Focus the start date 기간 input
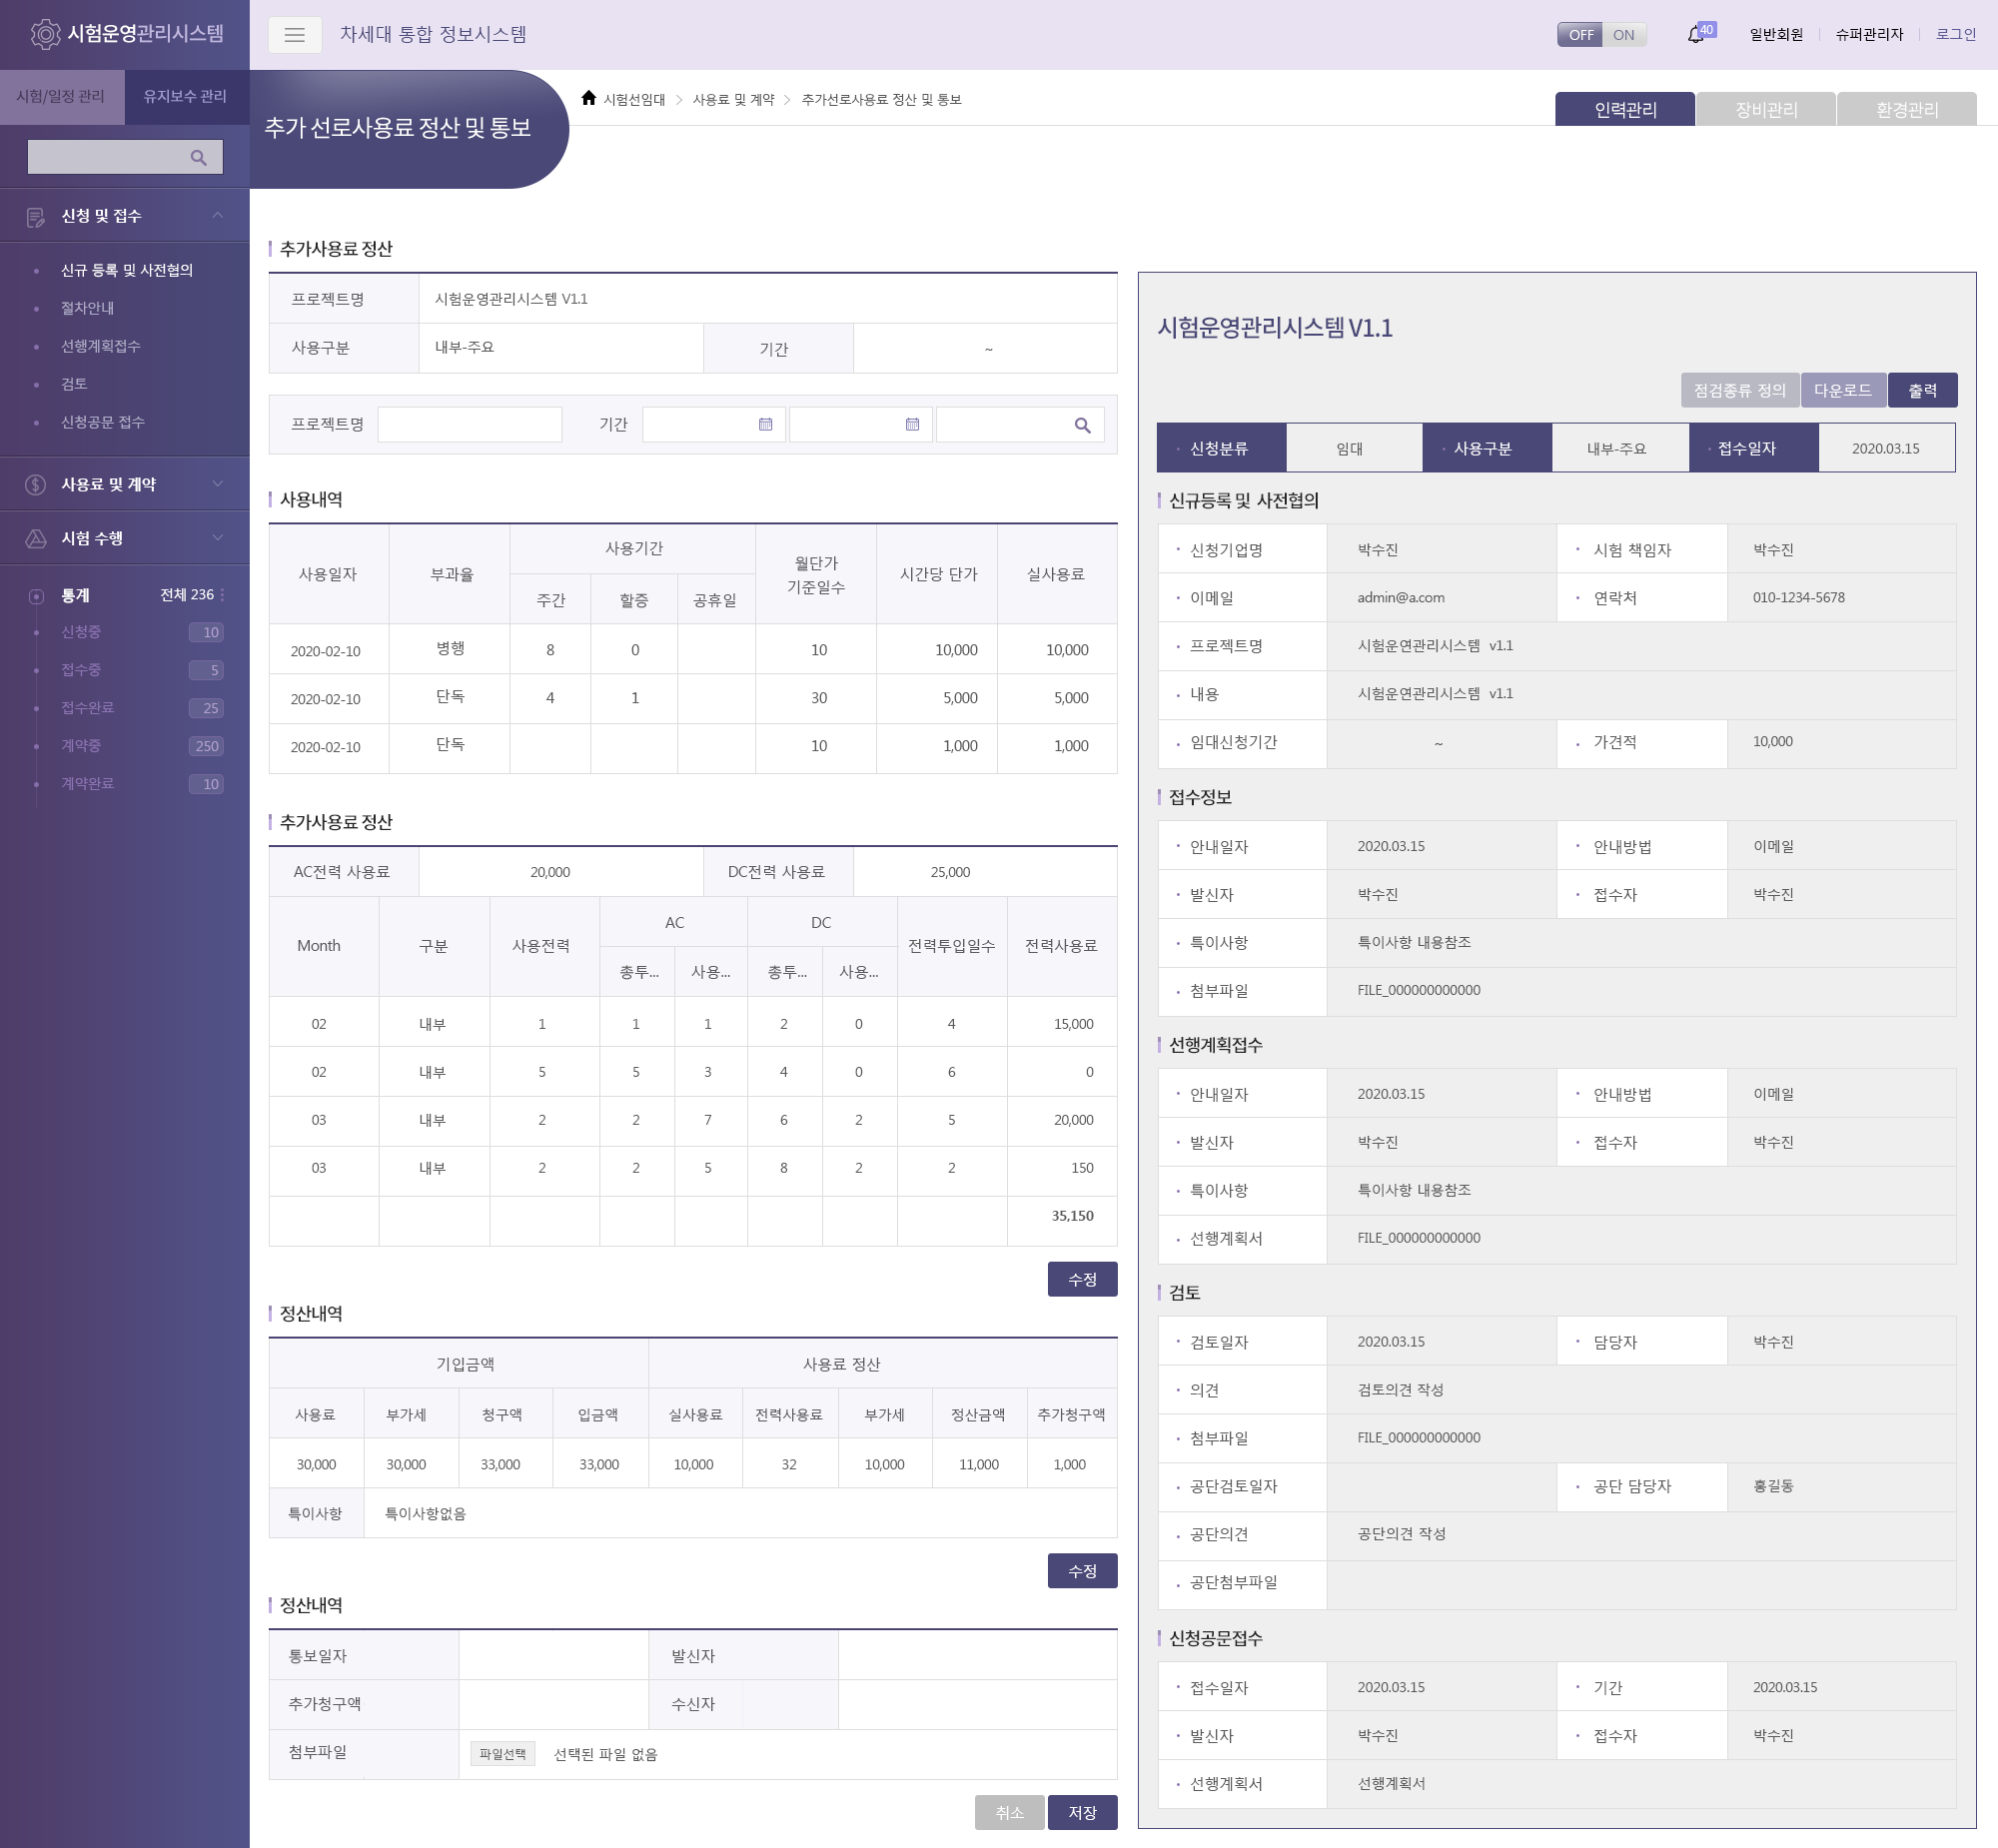The width and height of the screenshot is (1998, 1848). point(714,424)
